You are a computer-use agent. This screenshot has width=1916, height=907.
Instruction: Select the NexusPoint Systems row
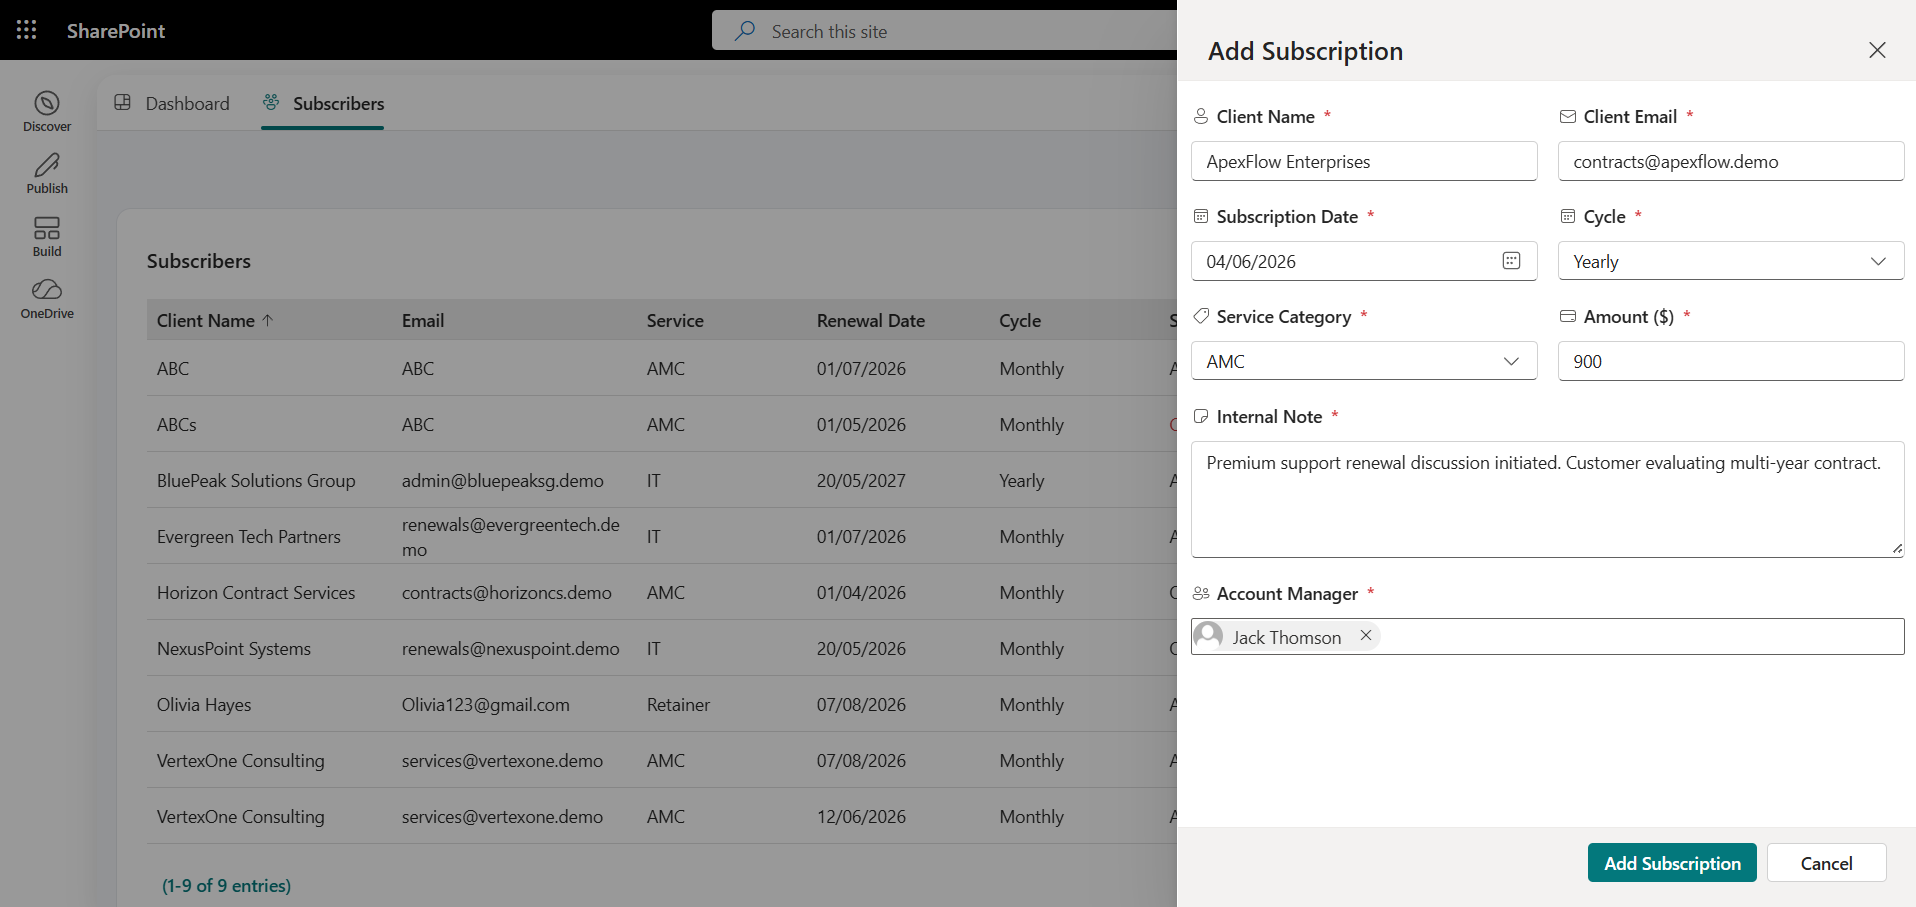(x=662, y=648)
